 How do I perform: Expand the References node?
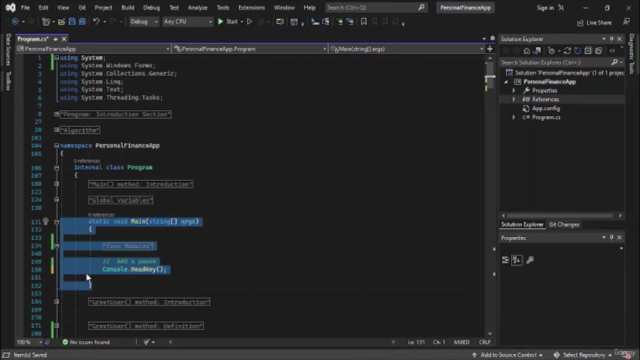click(514, 100)
